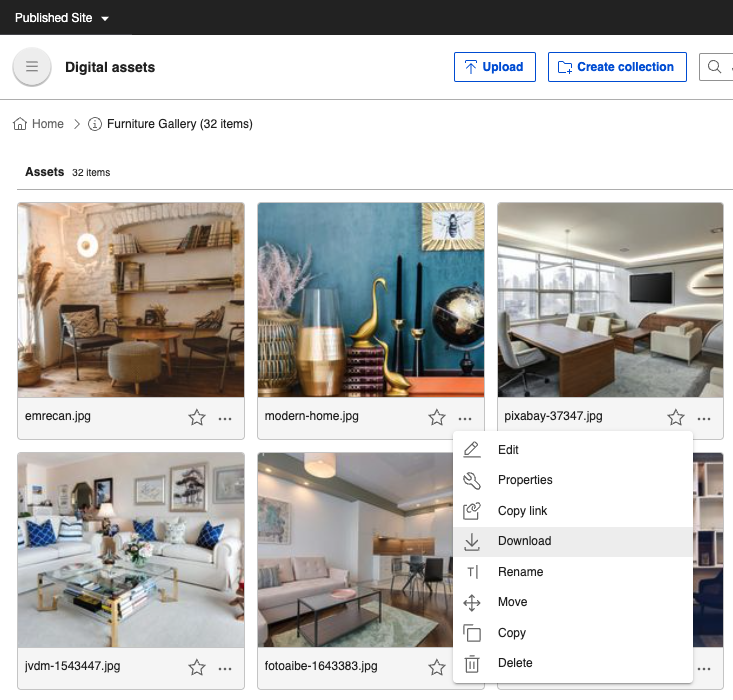Click the search magnifier icon
Screen dimensions: 733x700
pos(714,67)
